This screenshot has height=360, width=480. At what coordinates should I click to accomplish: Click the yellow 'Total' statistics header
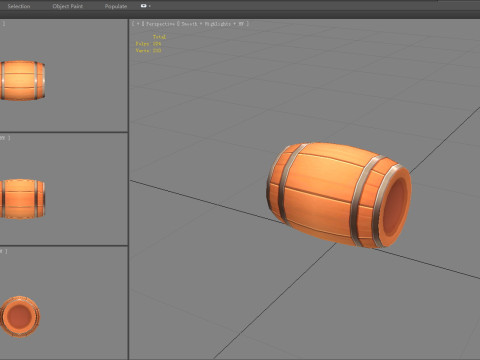159,37
